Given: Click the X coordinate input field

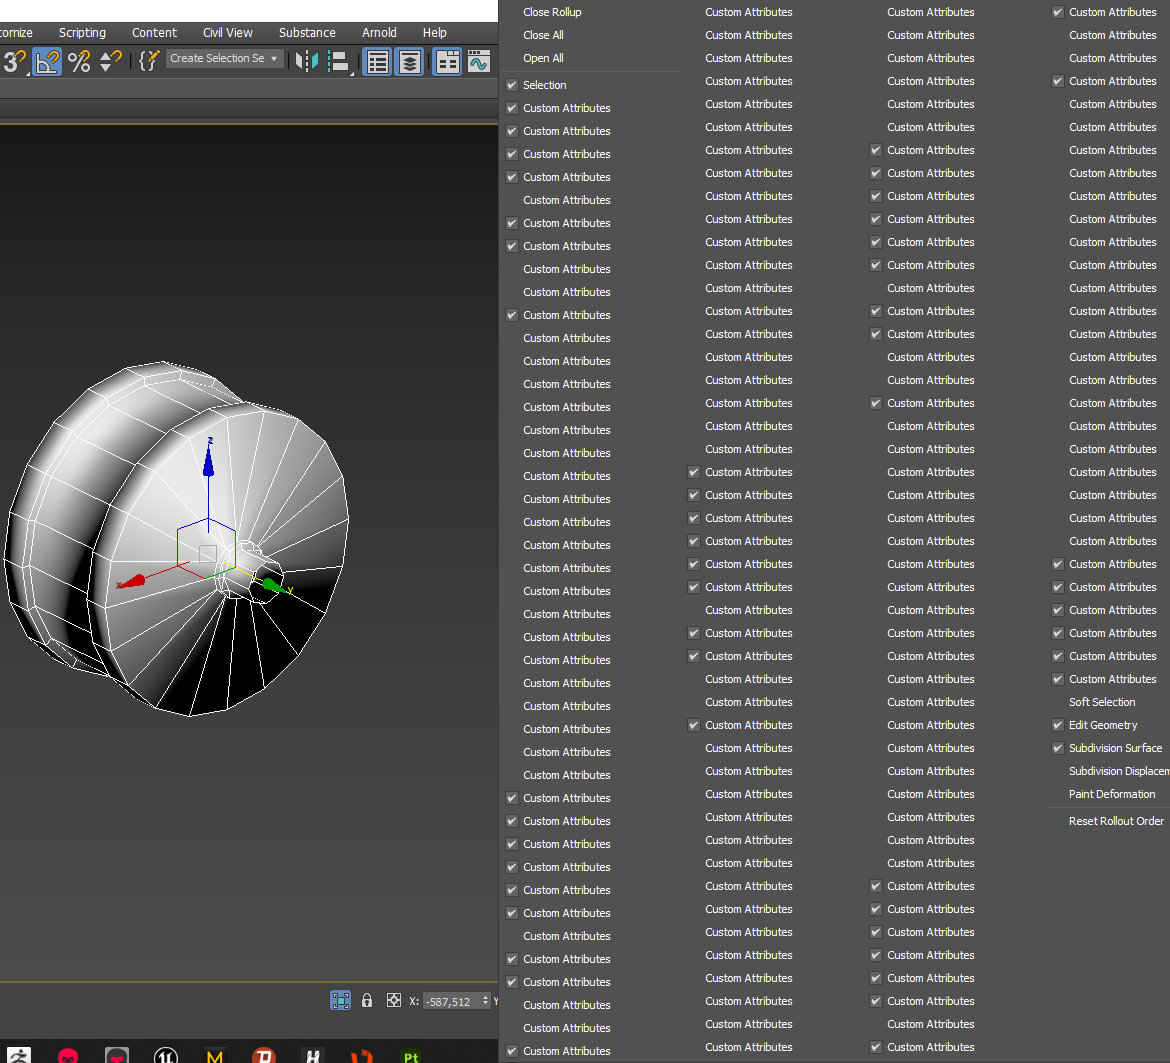Looking at the screenshot, I should click(x=449, y=1001).
